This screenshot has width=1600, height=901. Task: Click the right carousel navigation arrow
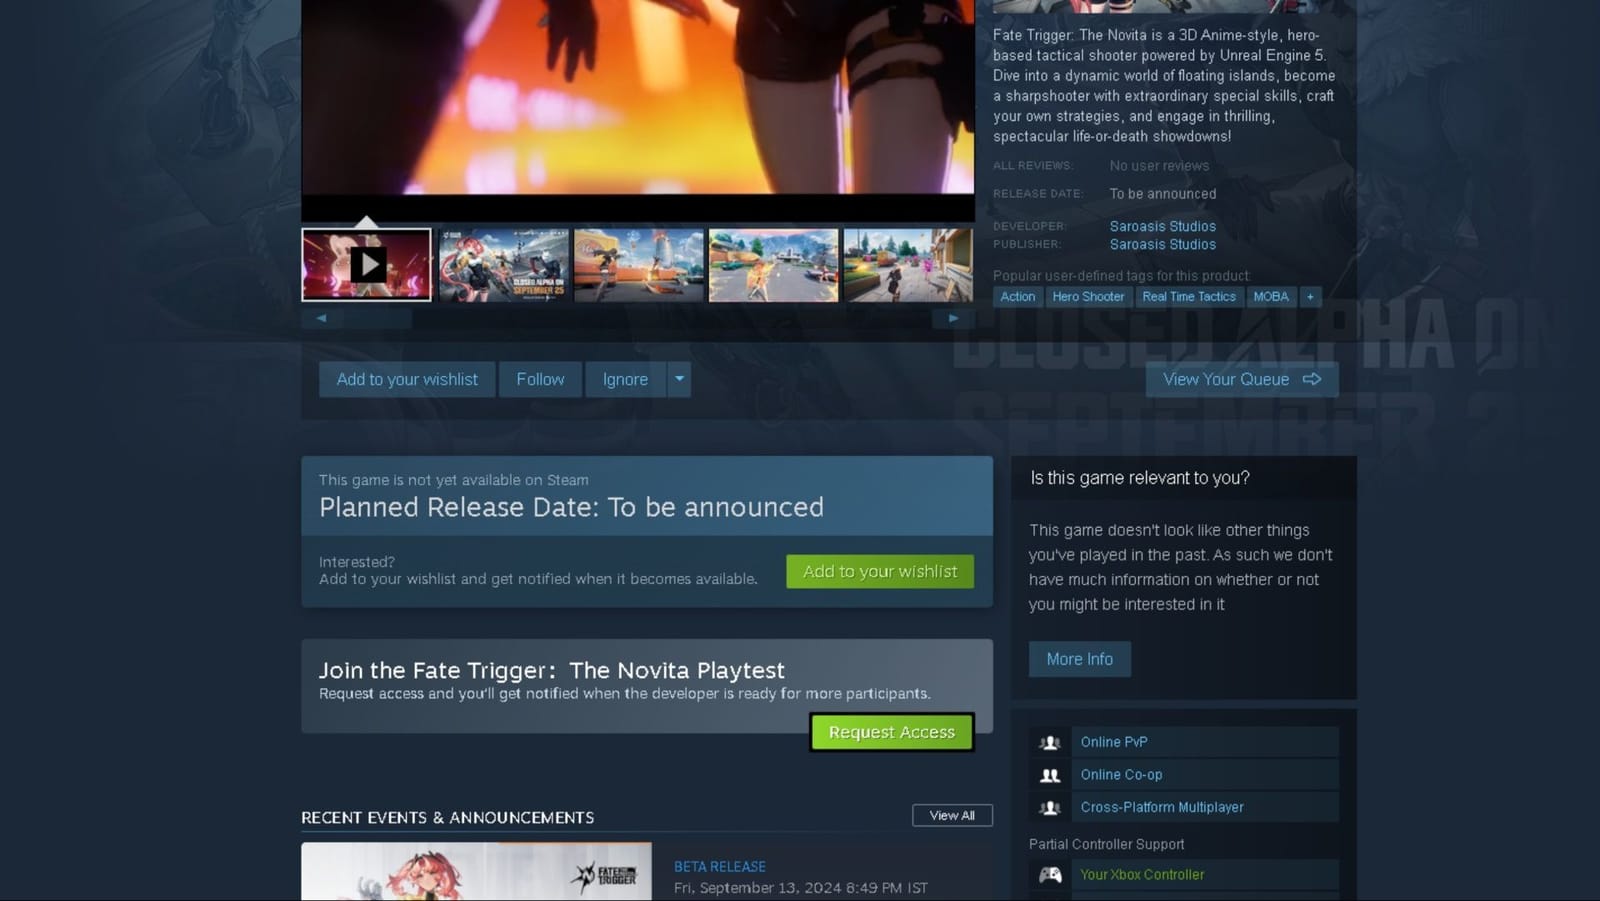954,317
